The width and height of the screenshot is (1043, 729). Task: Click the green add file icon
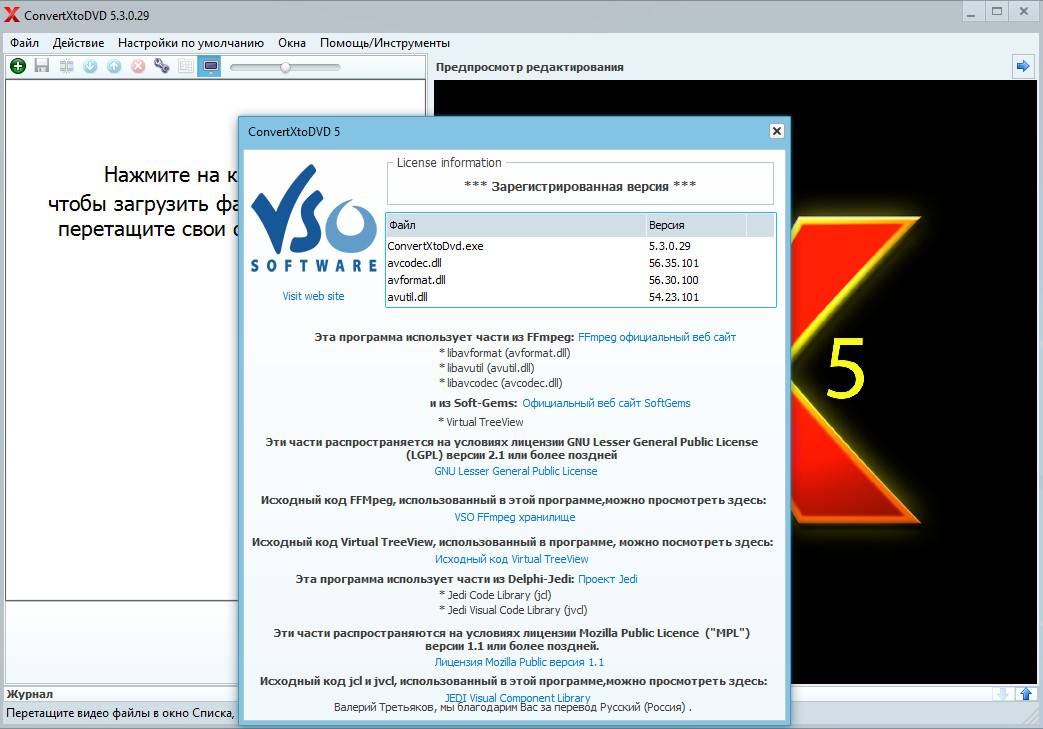click(18, 66)
